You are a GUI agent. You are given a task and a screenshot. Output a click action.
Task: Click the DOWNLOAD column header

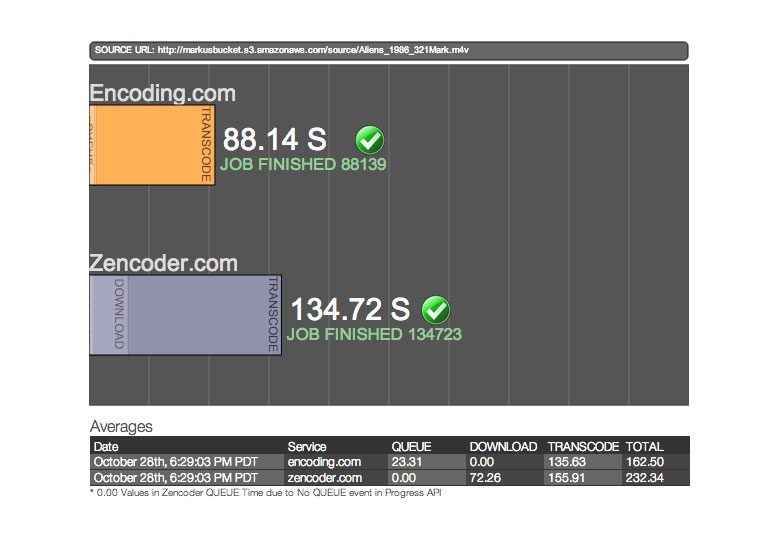tap(503, 447)
